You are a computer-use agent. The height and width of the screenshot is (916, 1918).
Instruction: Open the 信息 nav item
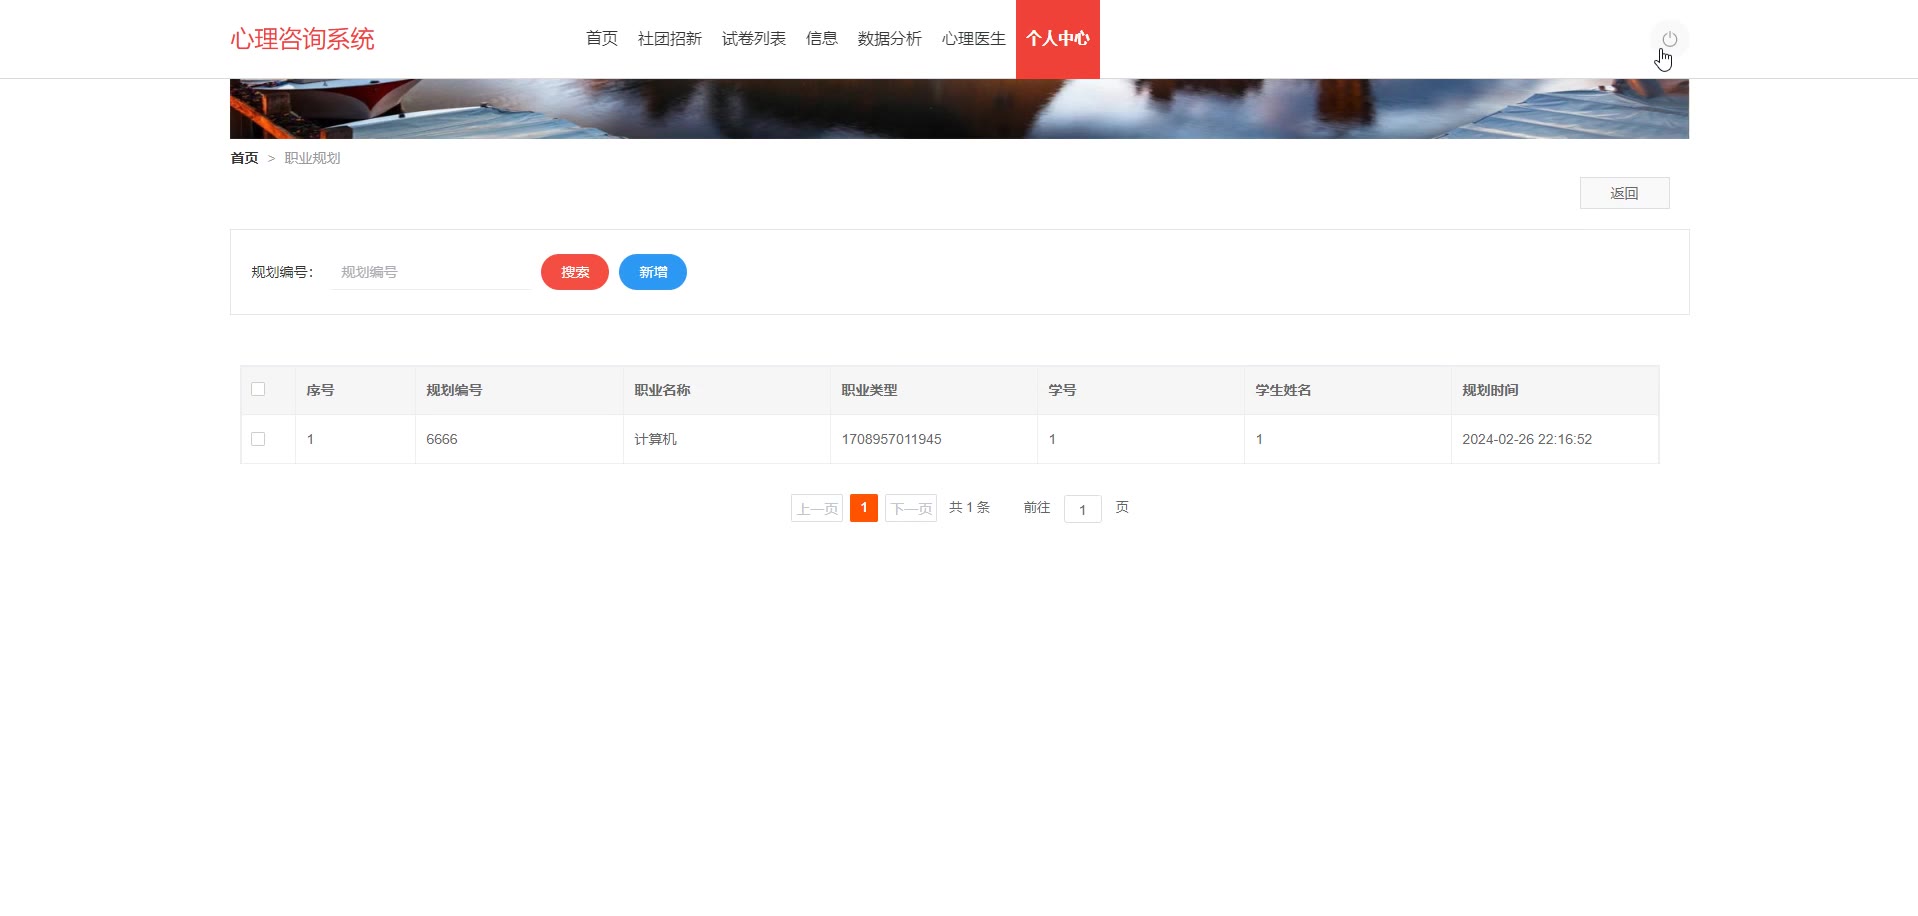(822, 39)
